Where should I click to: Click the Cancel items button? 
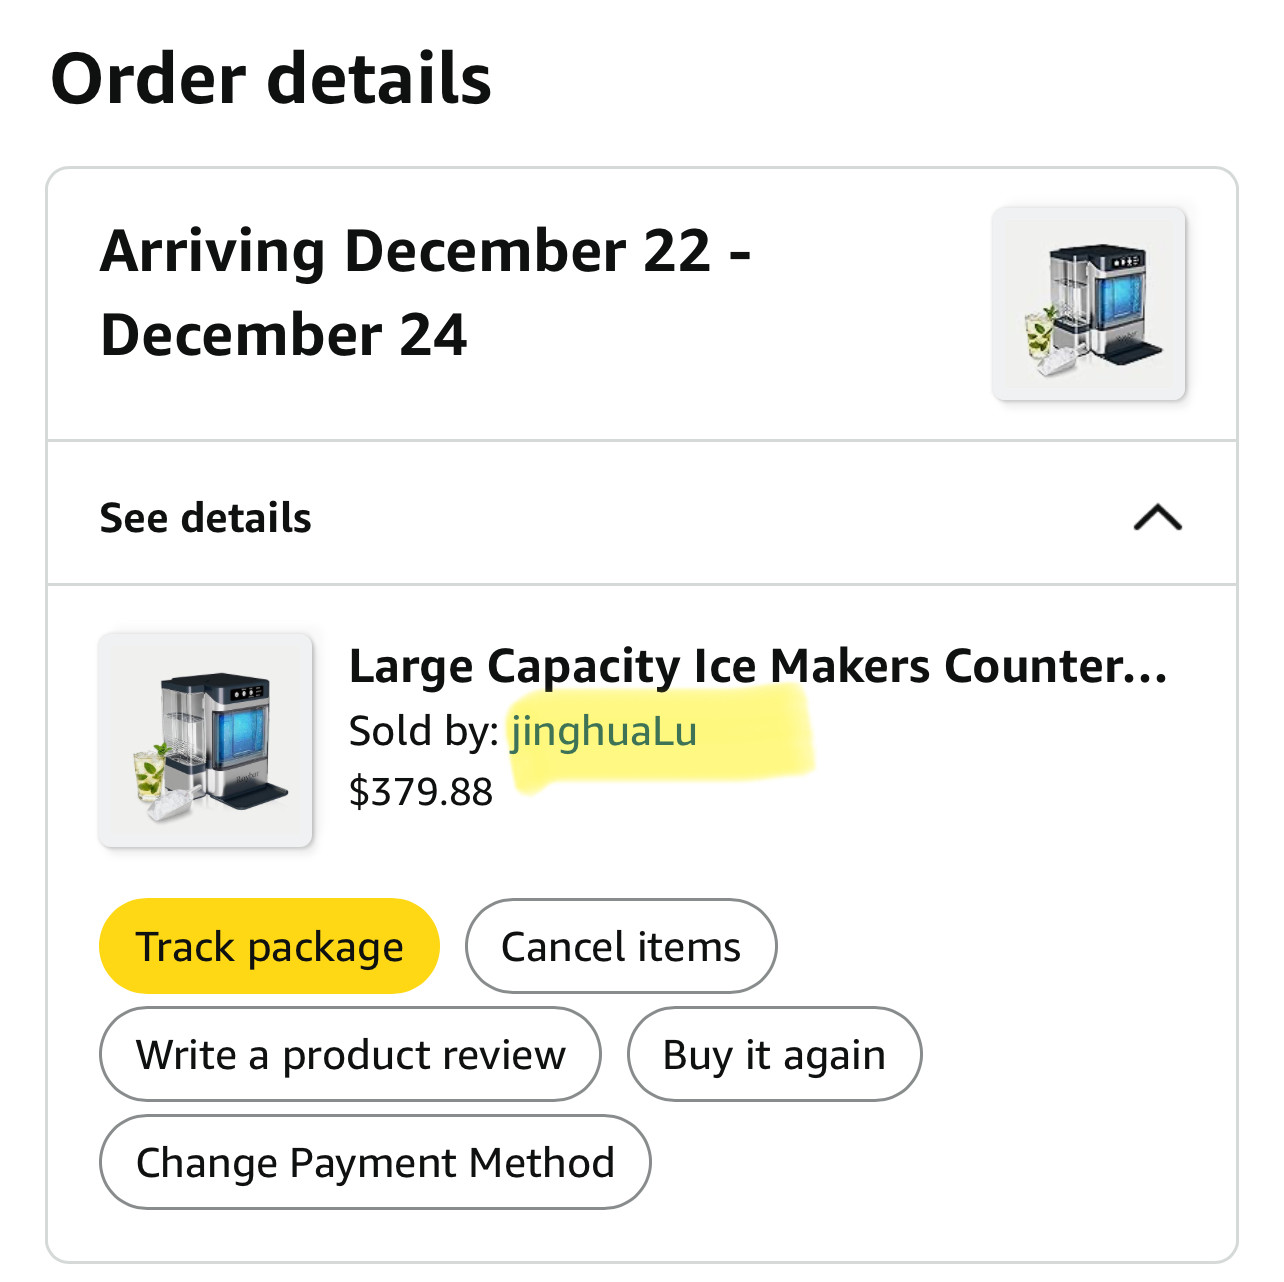coord(620,946)
